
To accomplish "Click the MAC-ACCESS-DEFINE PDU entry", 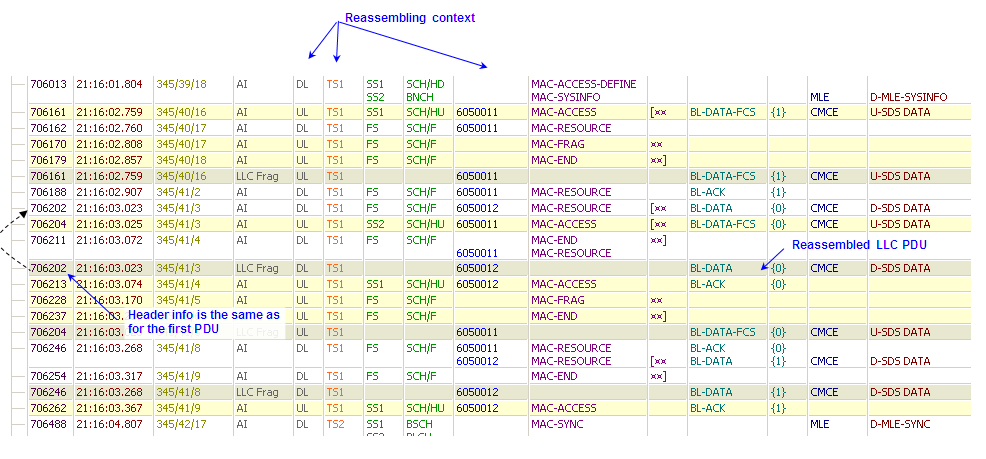I will point(583,84).
